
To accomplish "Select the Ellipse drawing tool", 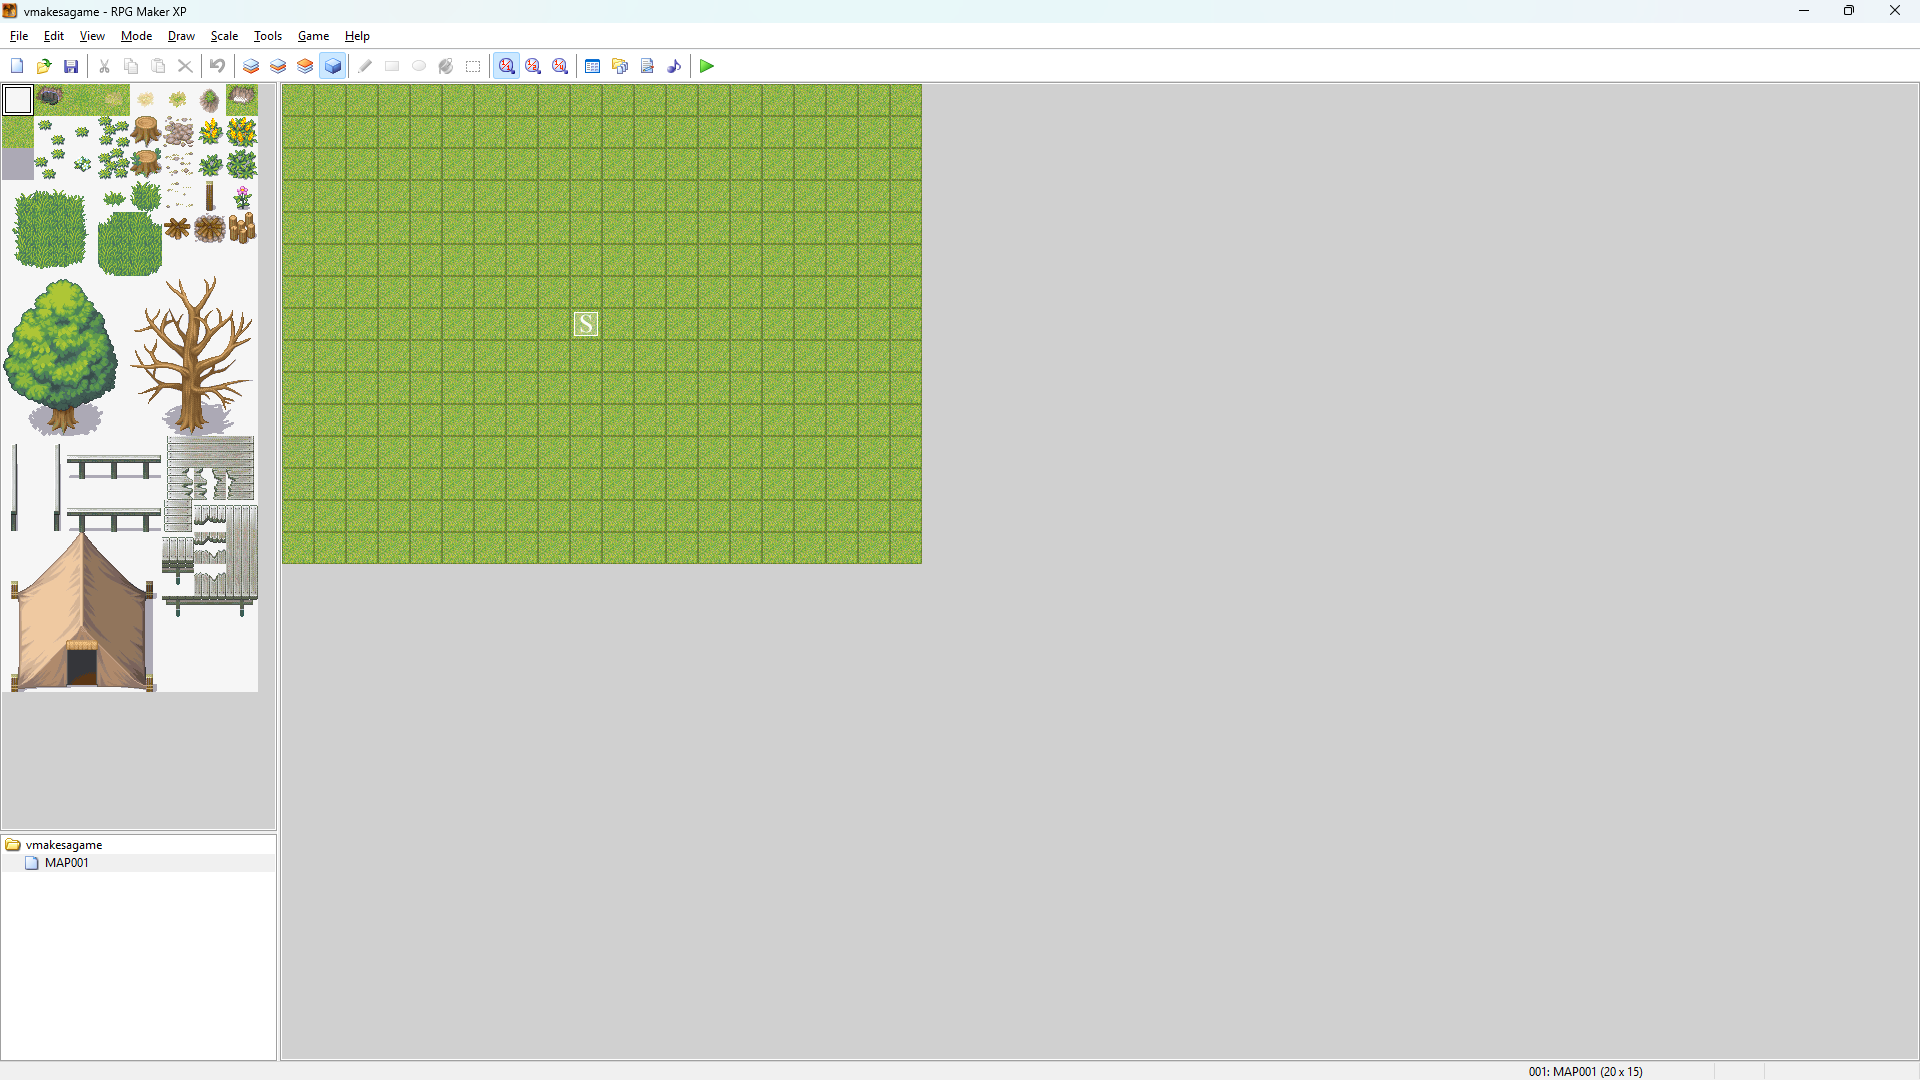I will [x=419, y=66].
